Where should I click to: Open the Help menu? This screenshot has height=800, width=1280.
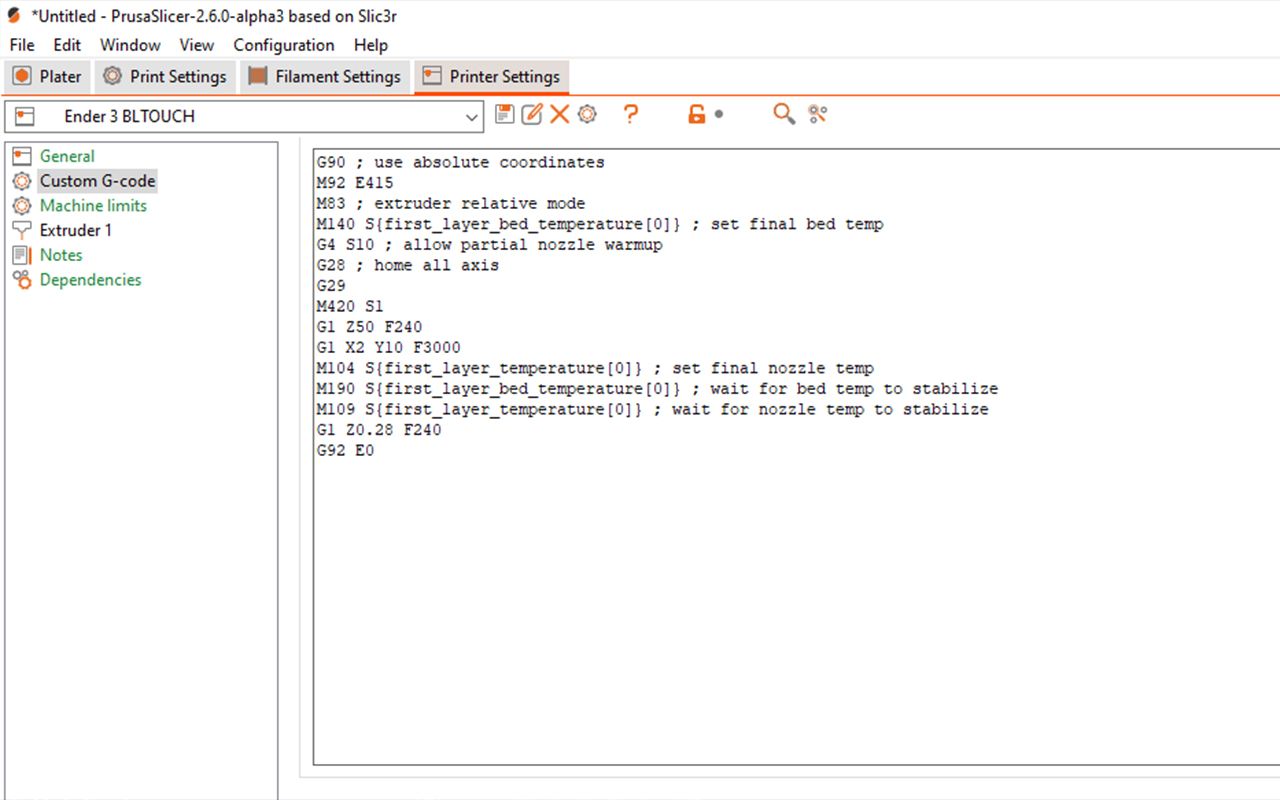click(x=371, y=45)
